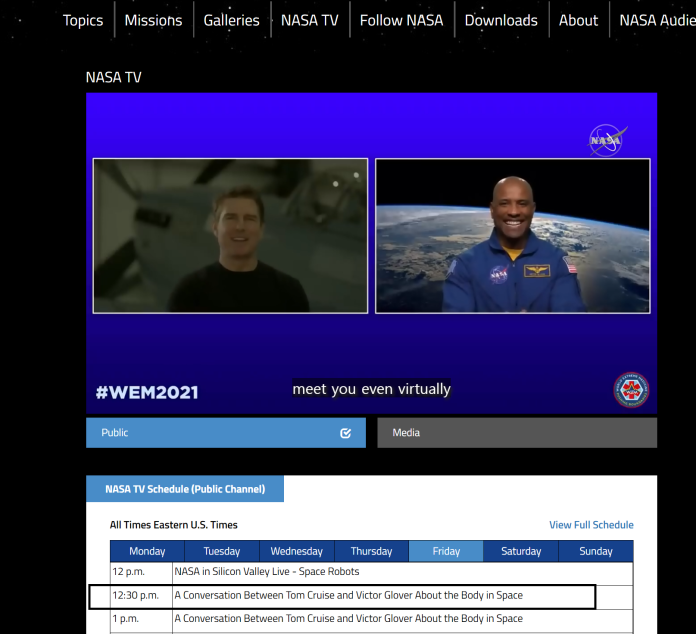The image size is (696, 634).
Task: Click the 'meet you even virtually' caption
Action: pos(372,389)
